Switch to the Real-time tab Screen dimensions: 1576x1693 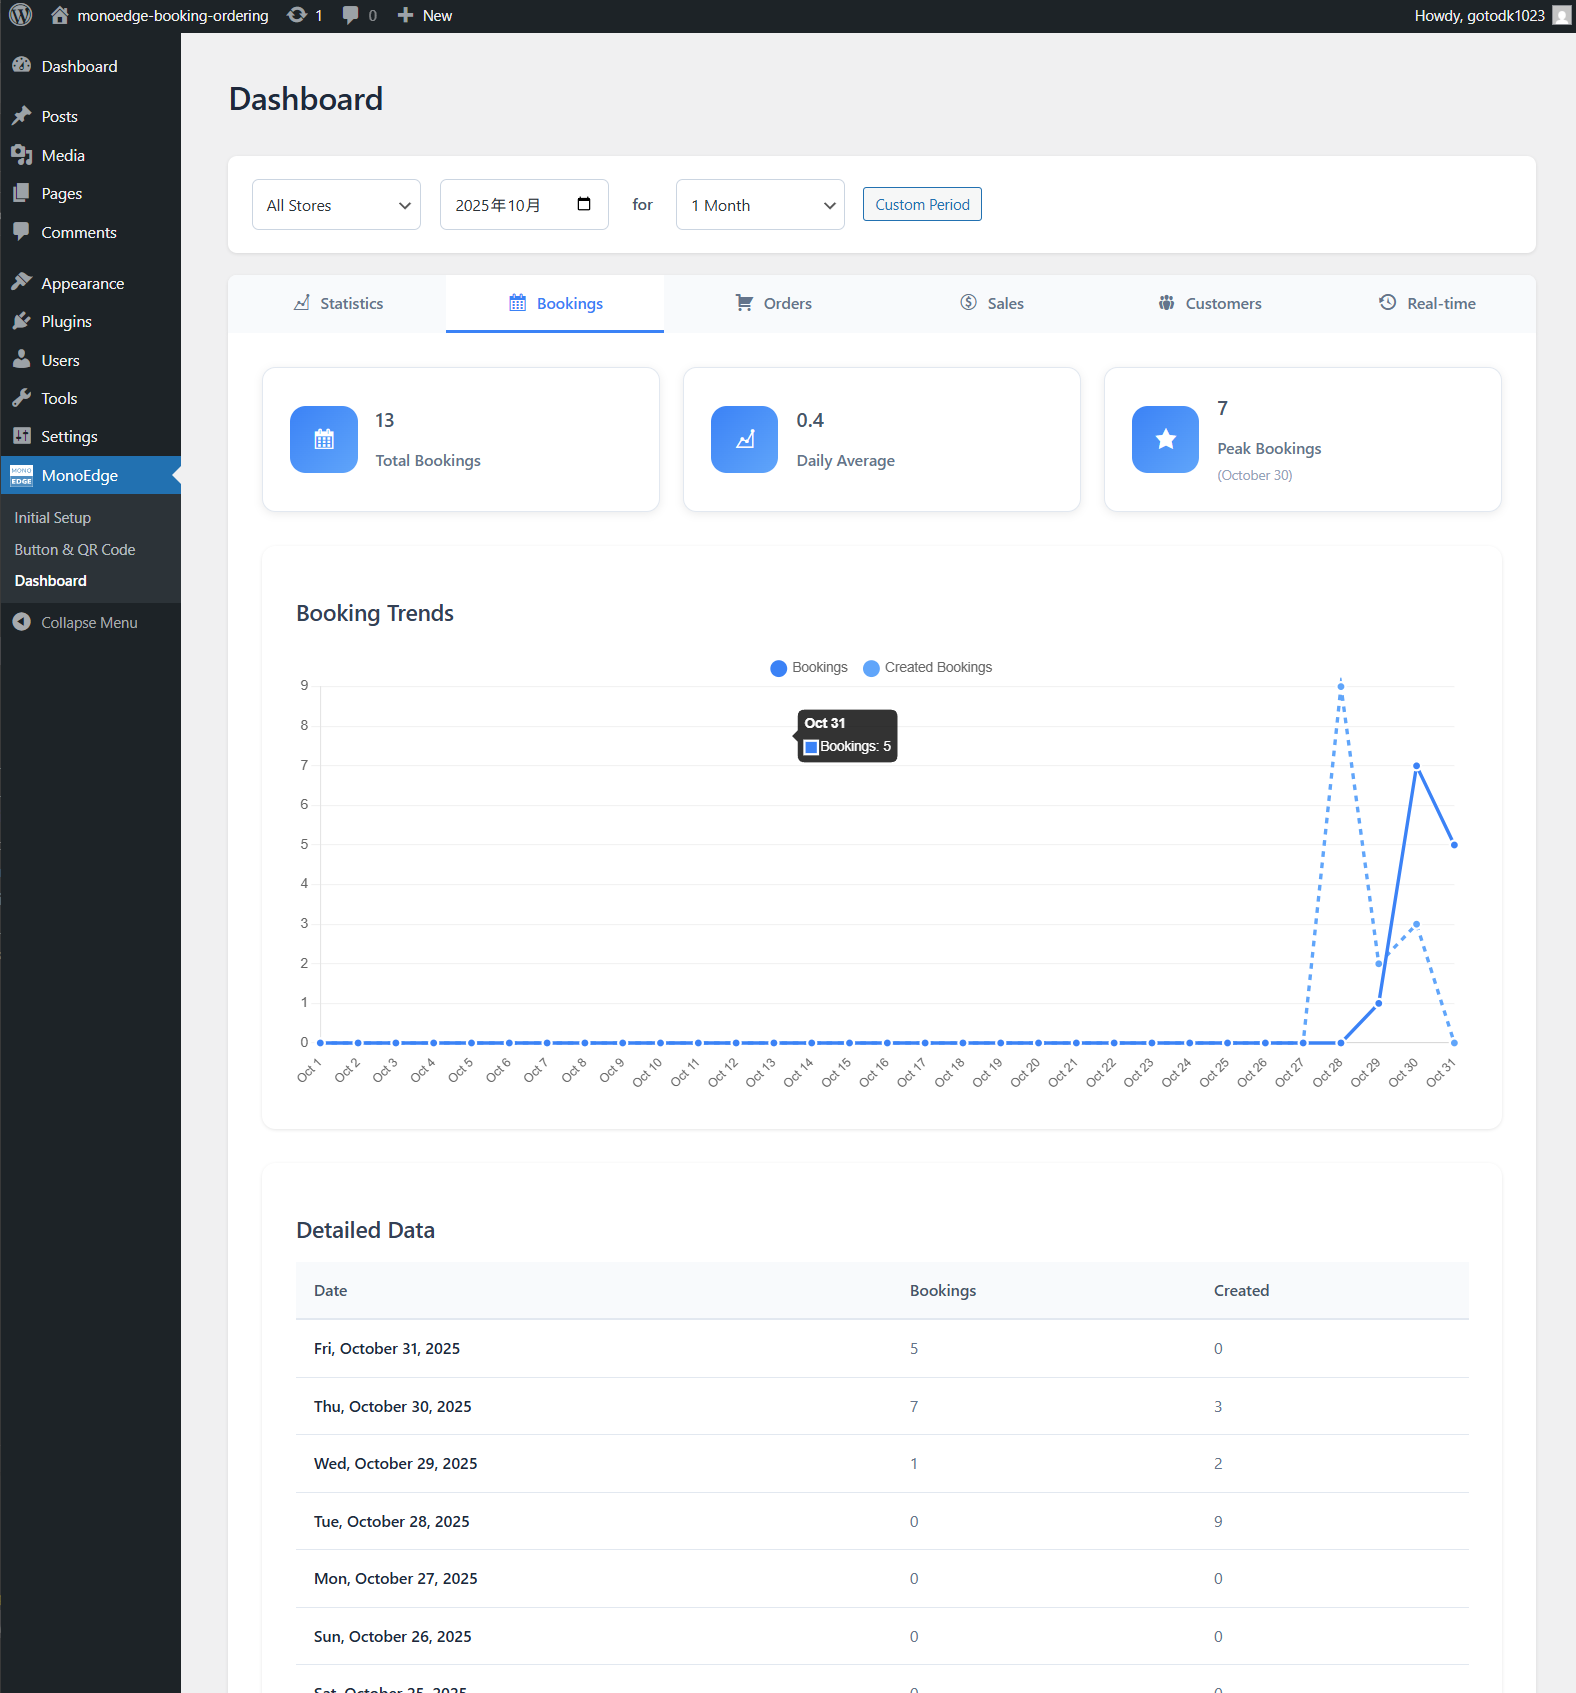coord(1427,303)
